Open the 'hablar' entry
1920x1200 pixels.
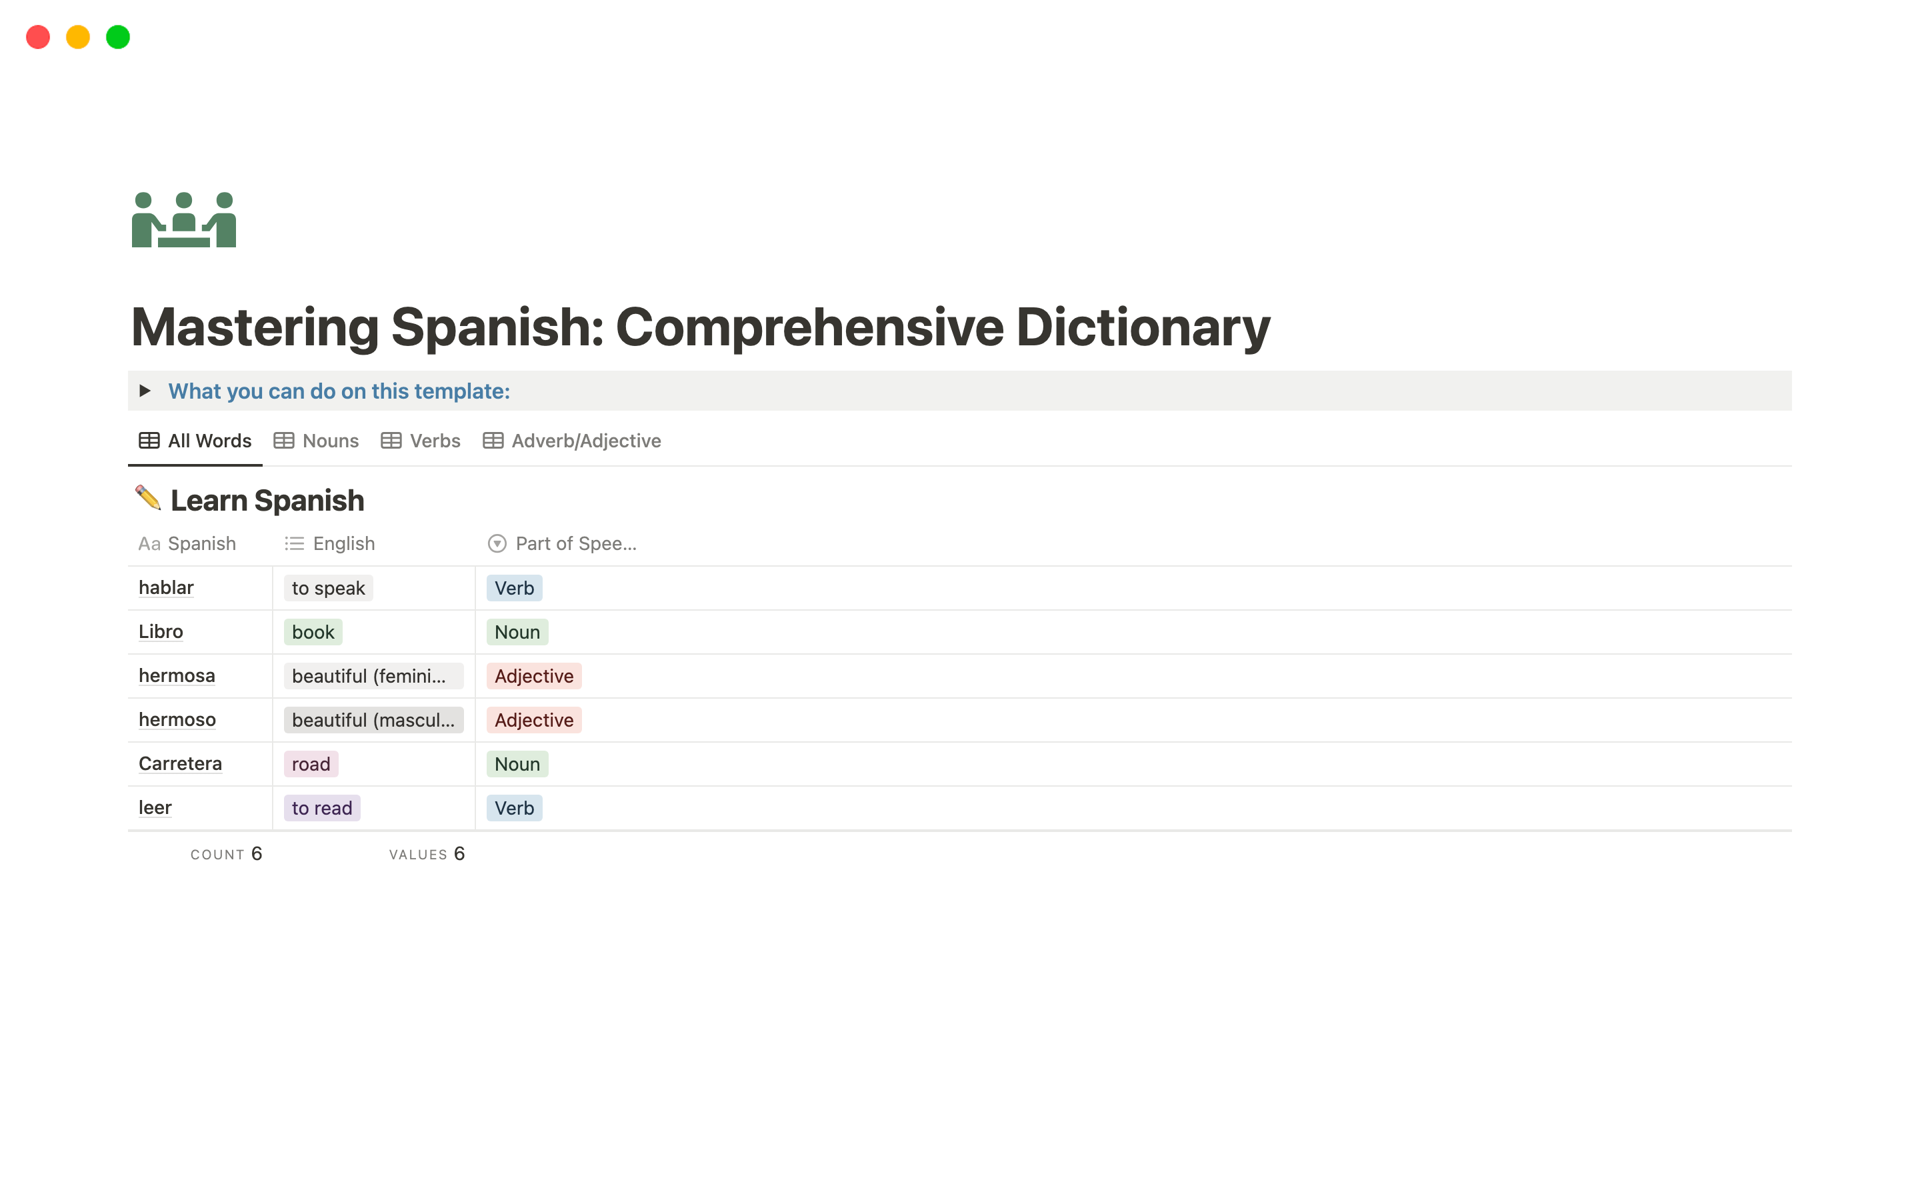coord(166,588)
